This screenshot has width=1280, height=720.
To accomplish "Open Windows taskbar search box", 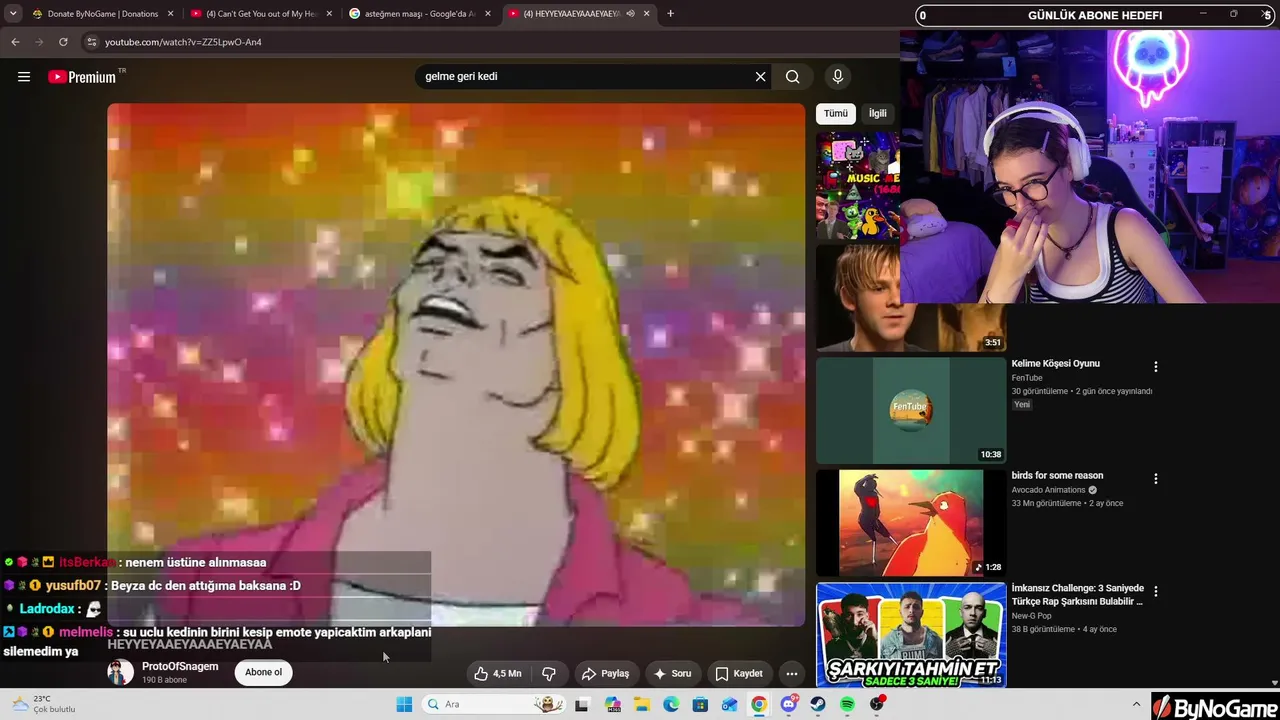I will [x=494, y=704].
